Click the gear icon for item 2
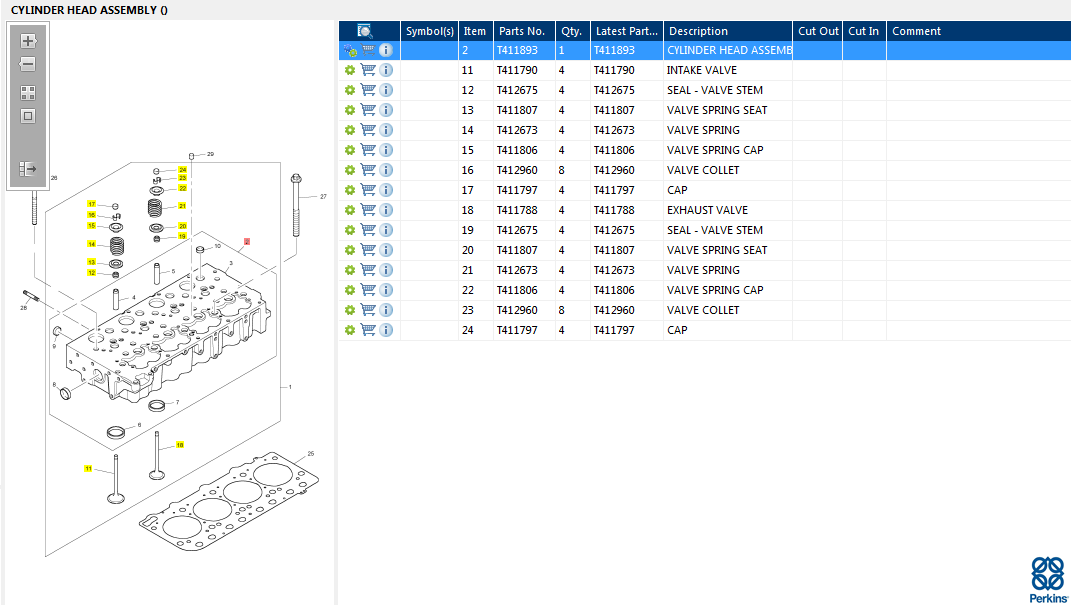This screenshot has width=1071, height=605. point(350,51)
